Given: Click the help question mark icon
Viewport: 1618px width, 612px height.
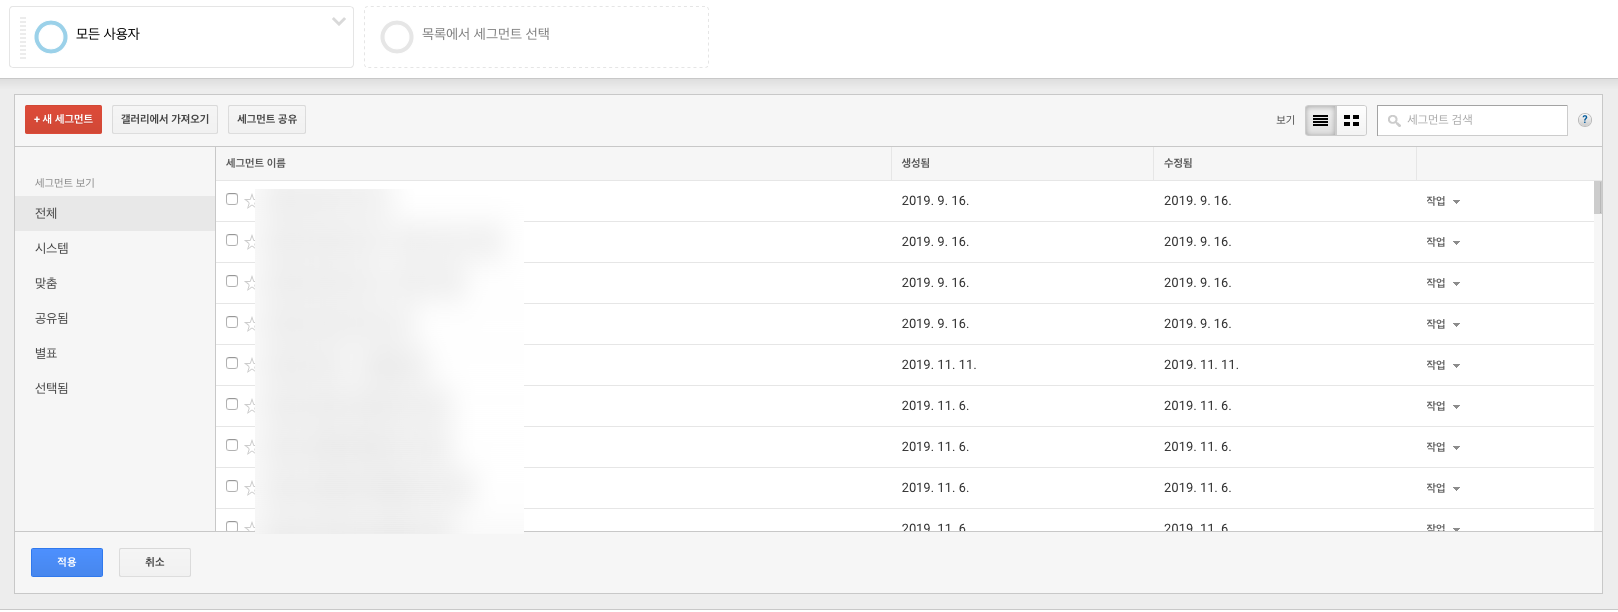Looking at the screenshot, I should coord(1584,120).
